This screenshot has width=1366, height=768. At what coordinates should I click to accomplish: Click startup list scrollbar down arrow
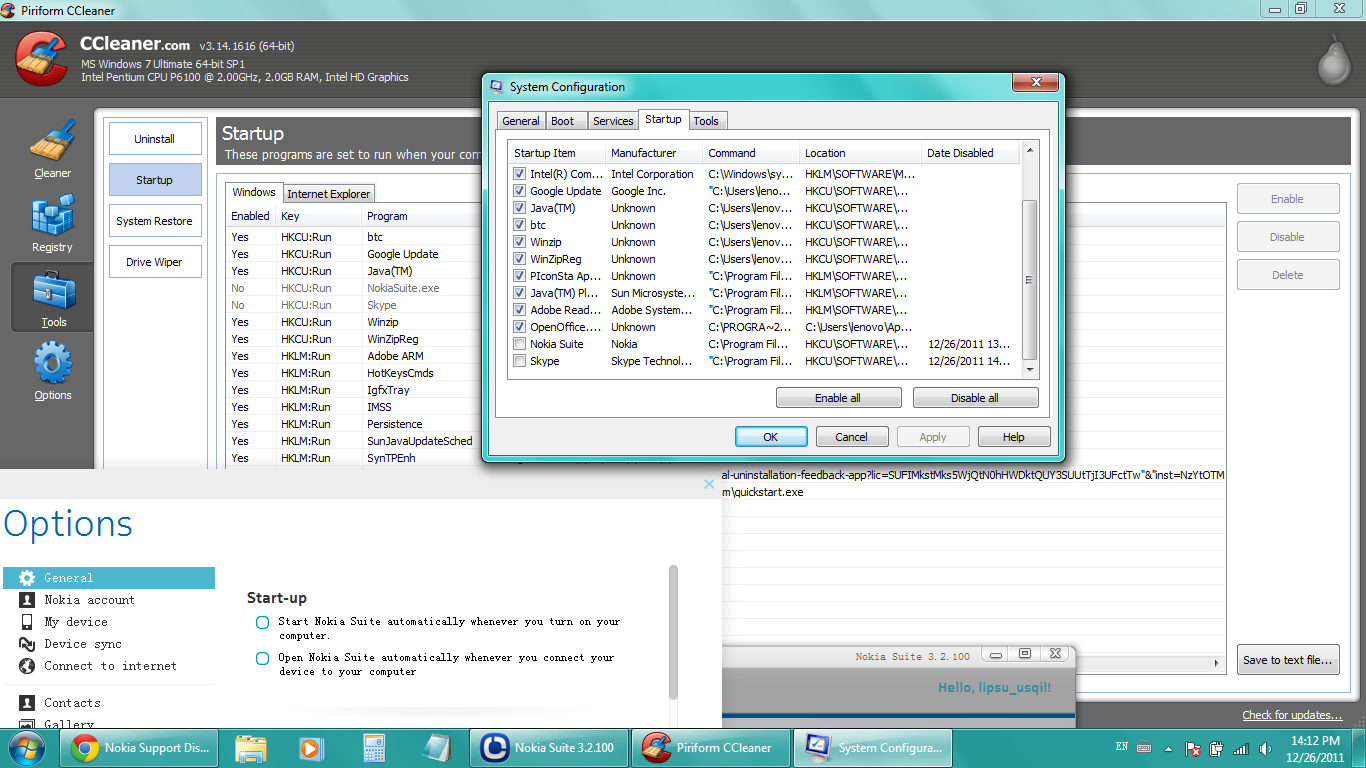click(1030, 370)
